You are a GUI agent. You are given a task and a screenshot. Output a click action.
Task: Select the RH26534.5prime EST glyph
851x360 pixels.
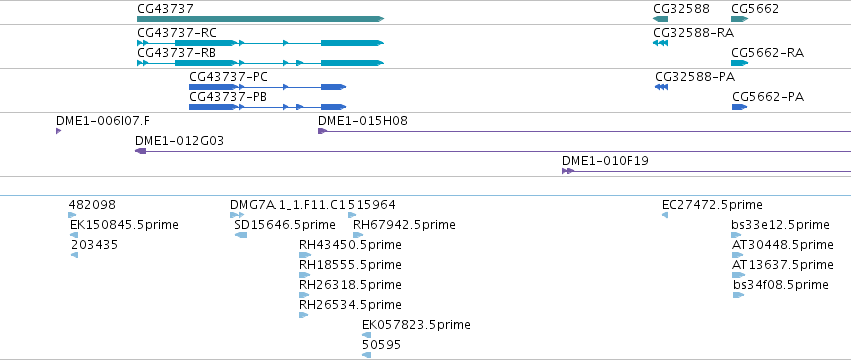tap(303, 315)
